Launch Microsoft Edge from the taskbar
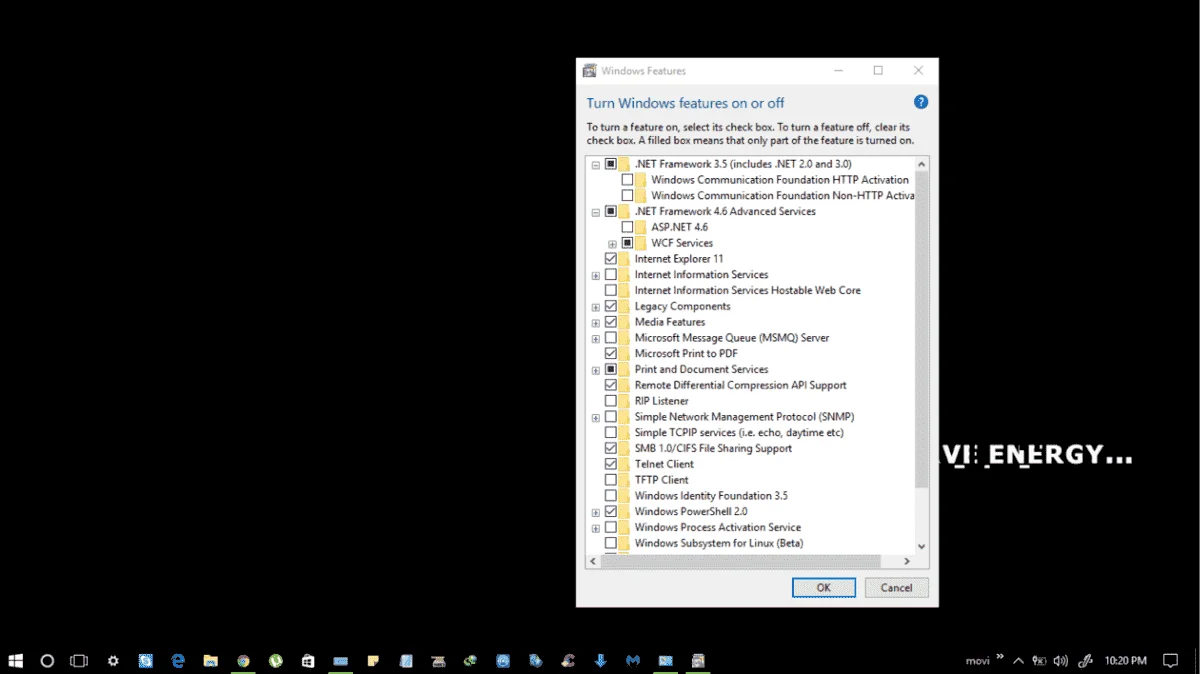 [178, 661]
